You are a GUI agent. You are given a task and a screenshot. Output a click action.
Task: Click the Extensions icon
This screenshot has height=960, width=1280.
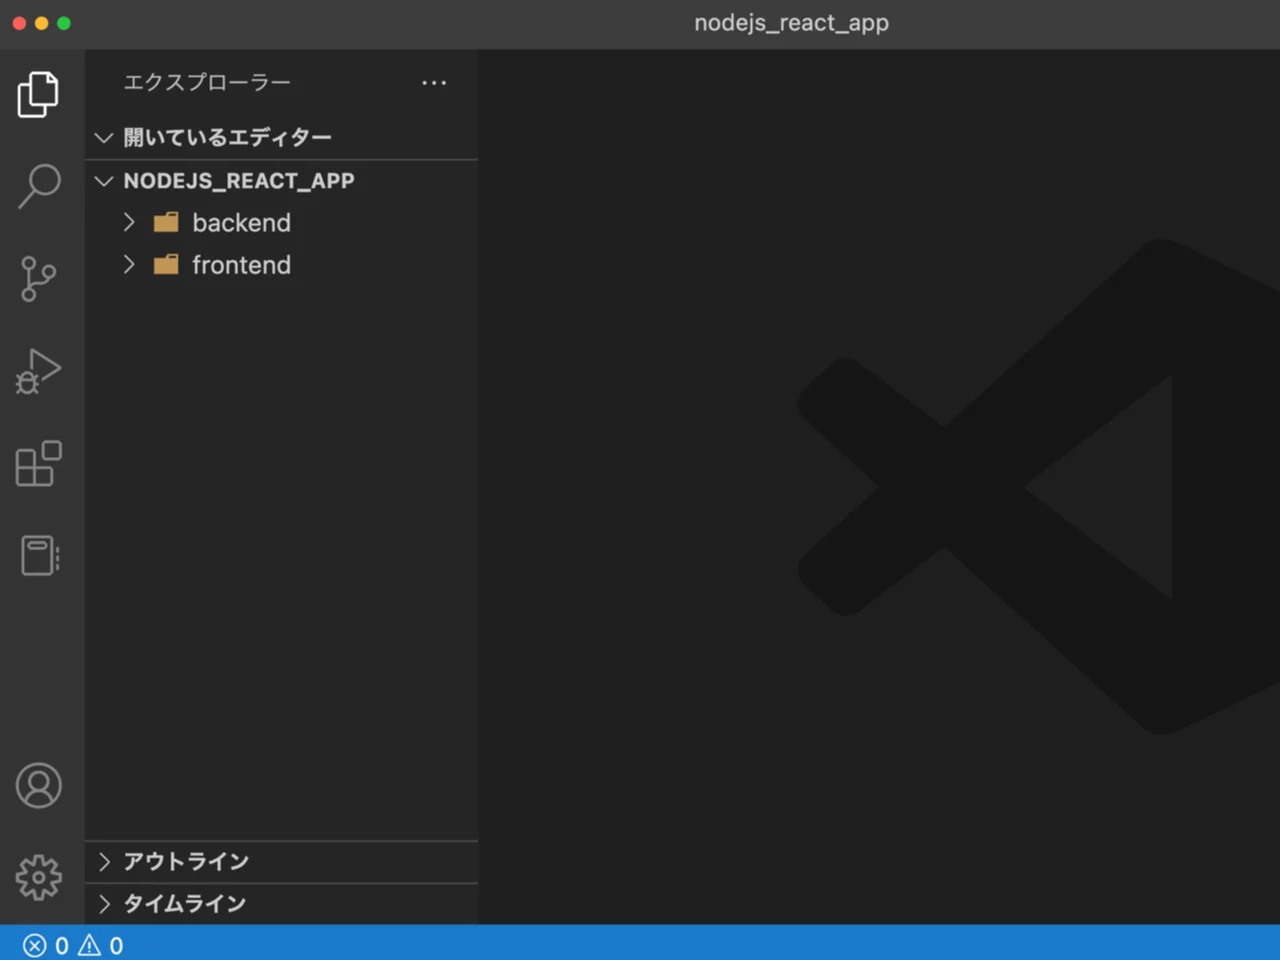38,463
